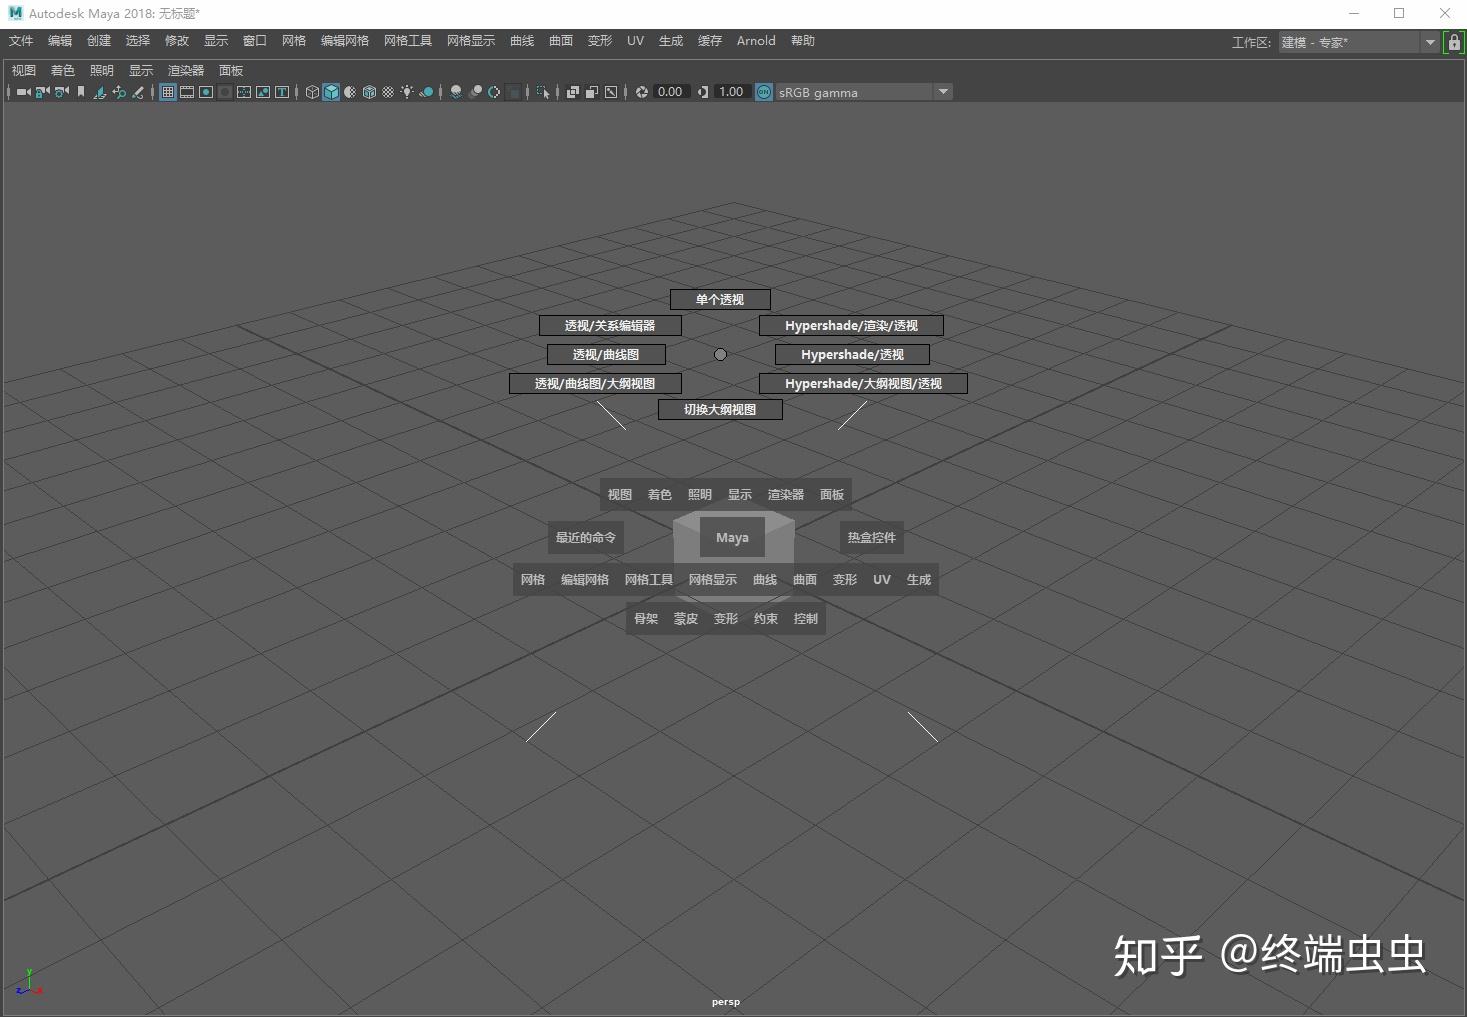Open the 渲染器 panel menu
Screen dimensions: 1467x1017
185,70
